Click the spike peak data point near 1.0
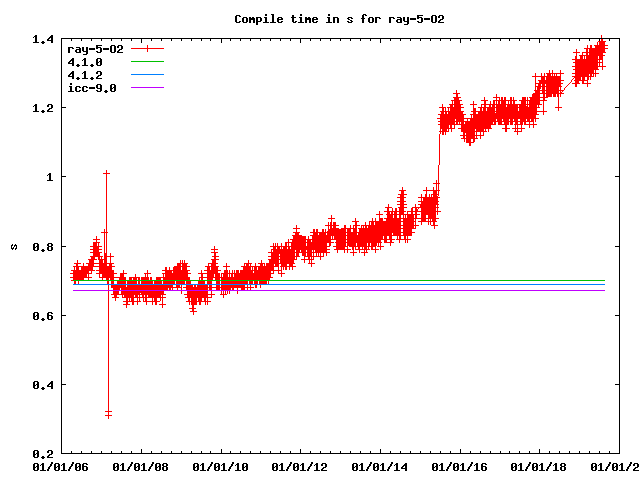 point(106,173)
